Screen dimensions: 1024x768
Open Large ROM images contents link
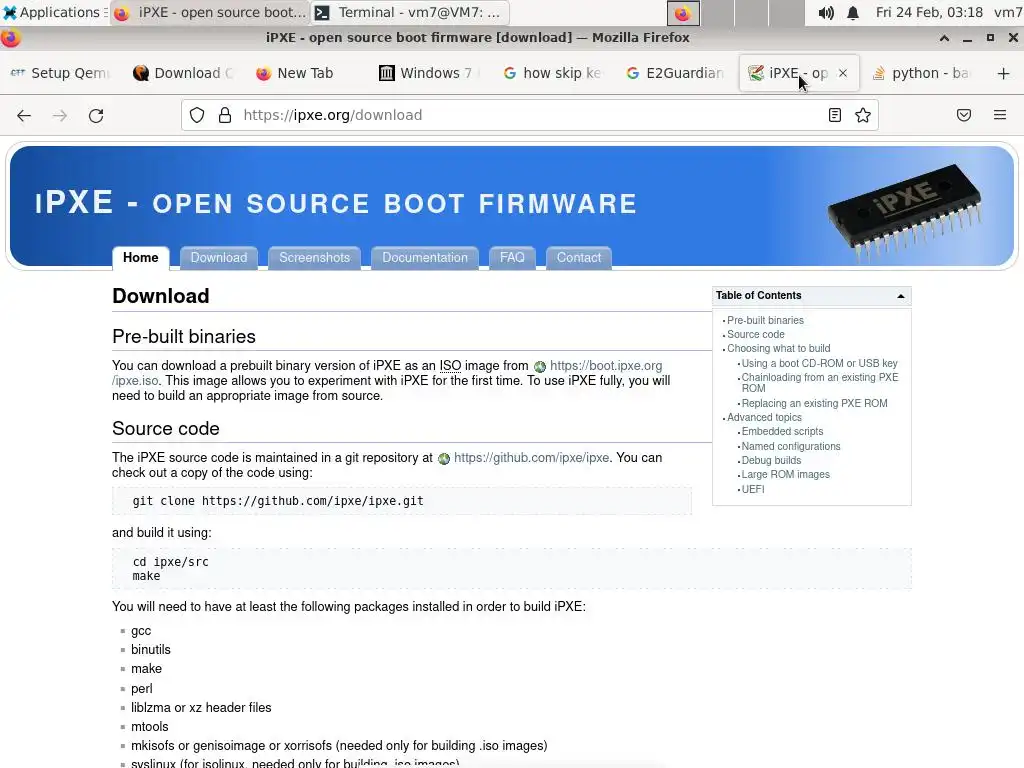[x=785, y=474]
